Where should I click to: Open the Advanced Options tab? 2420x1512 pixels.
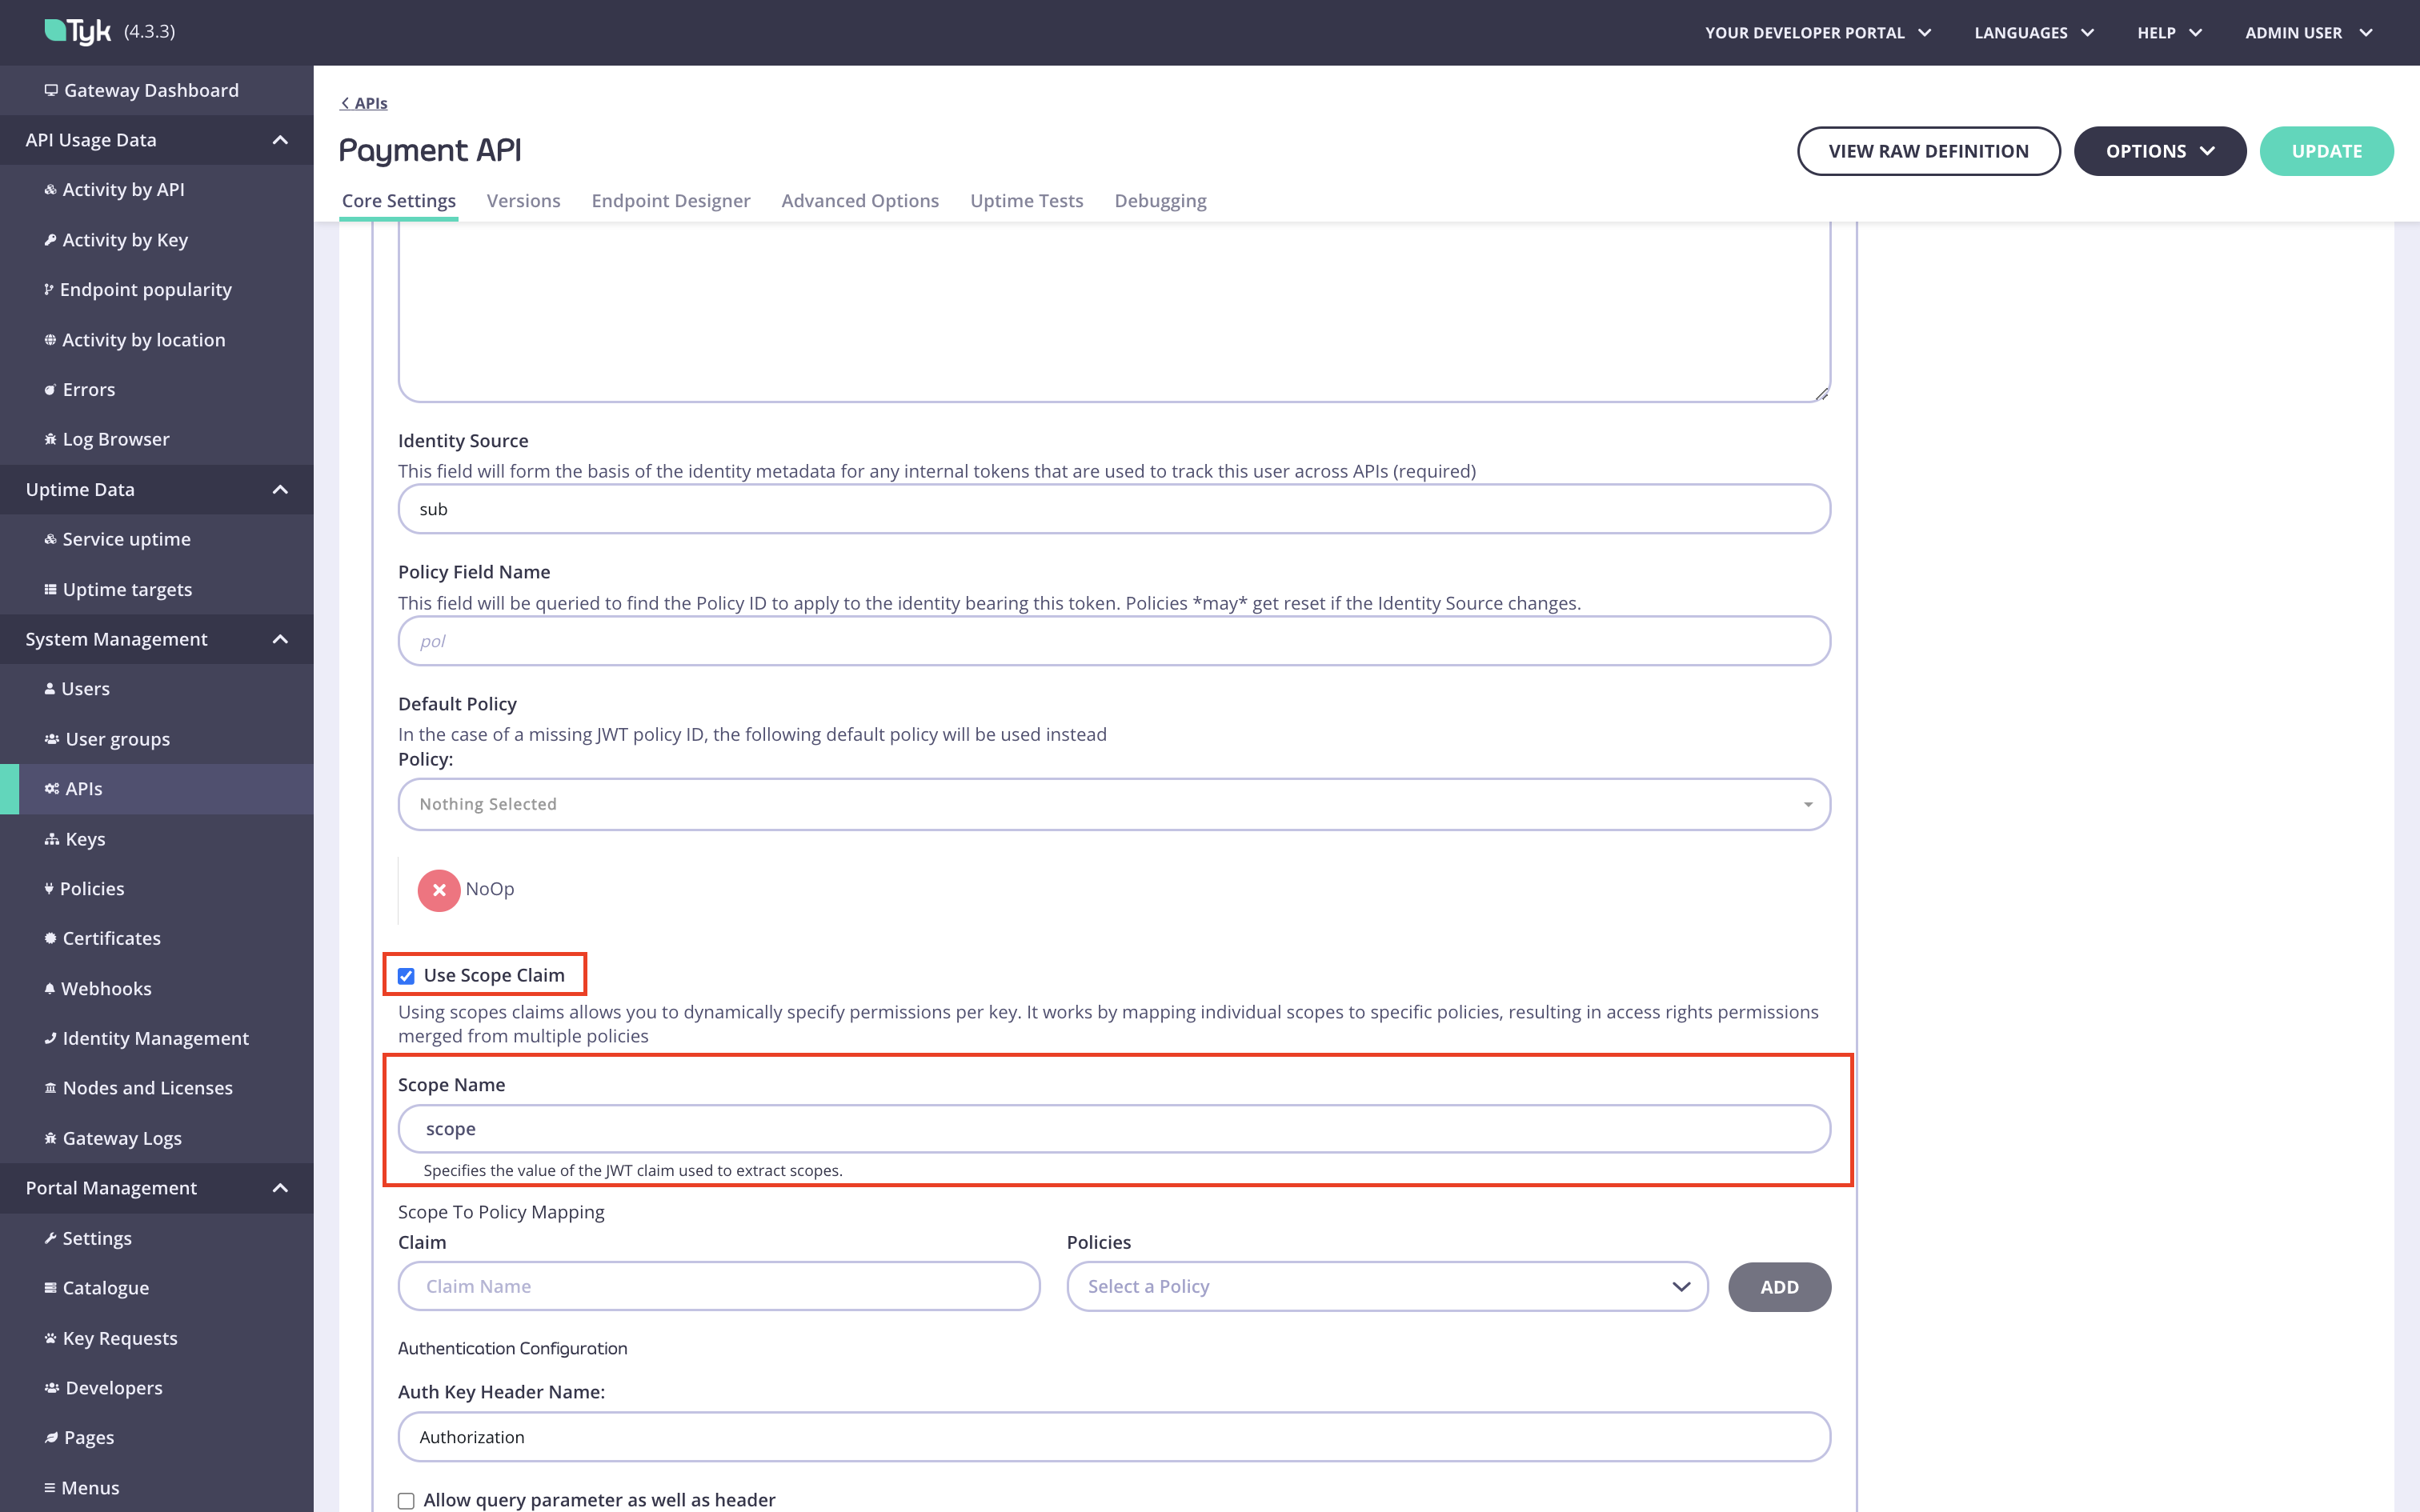[860, 200]
